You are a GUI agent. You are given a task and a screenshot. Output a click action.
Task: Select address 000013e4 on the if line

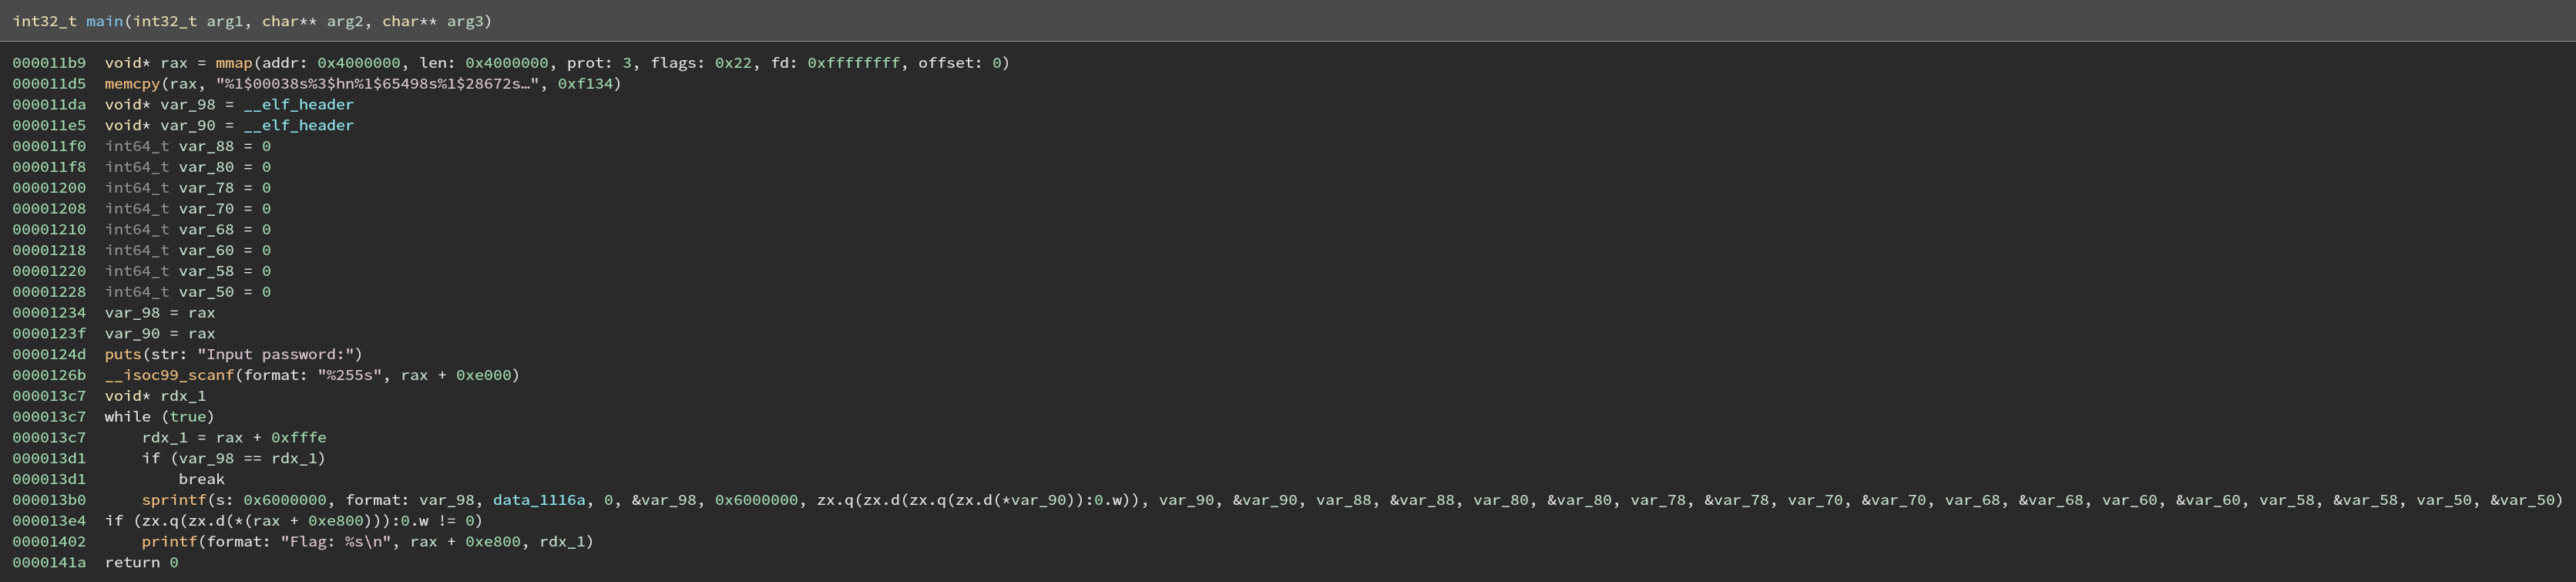pyautogui.click(x=49, y=521)
